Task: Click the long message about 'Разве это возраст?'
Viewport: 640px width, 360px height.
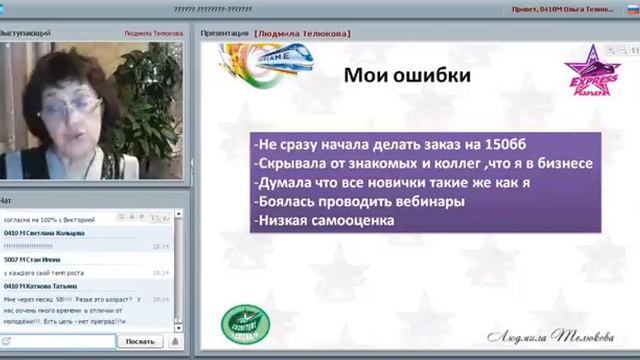Action: pyautogui.click(x=72, y=311)
